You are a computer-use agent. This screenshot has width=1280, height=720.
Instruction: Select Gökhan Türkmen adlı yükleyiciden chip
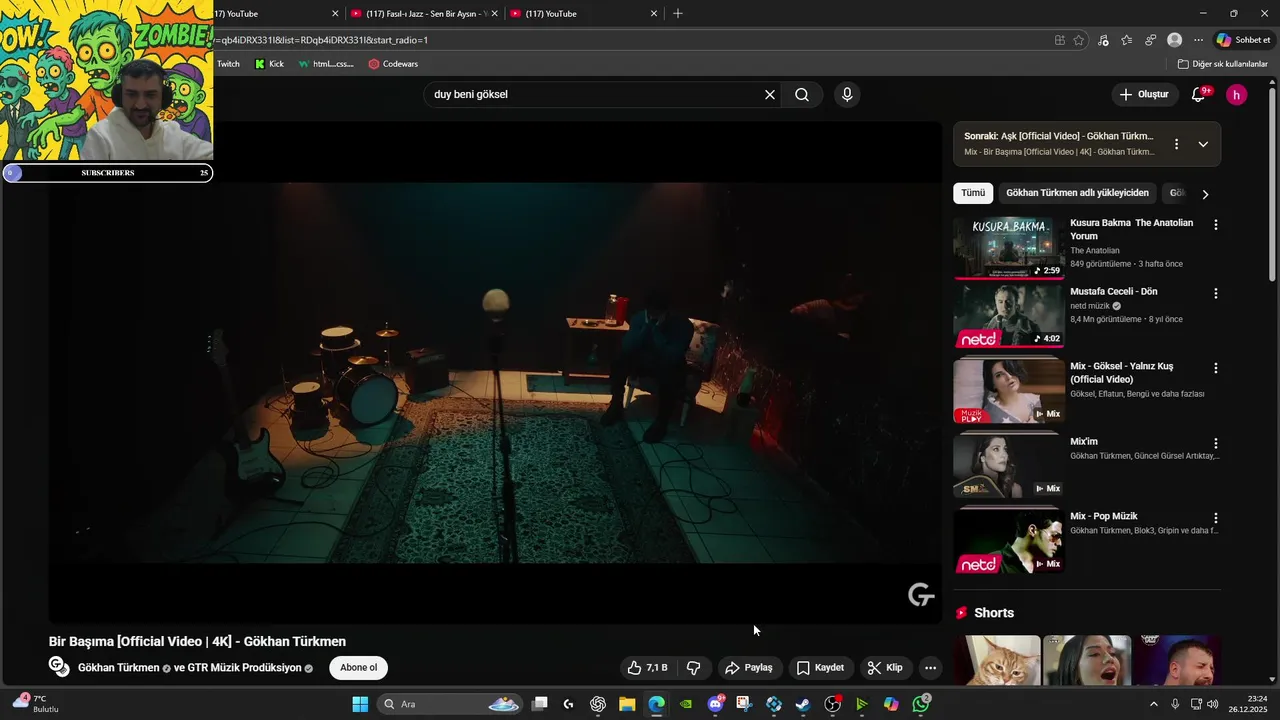pyautogui.click(x=1078, y=193)
